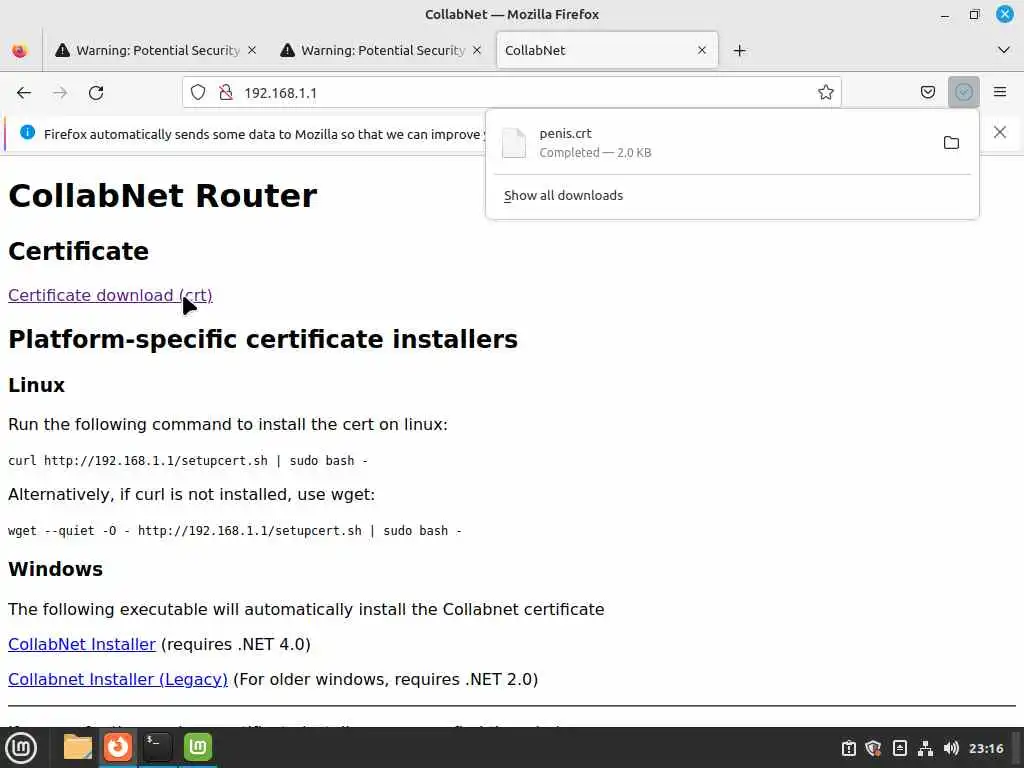Reload the current page

(x=96, y=93)
